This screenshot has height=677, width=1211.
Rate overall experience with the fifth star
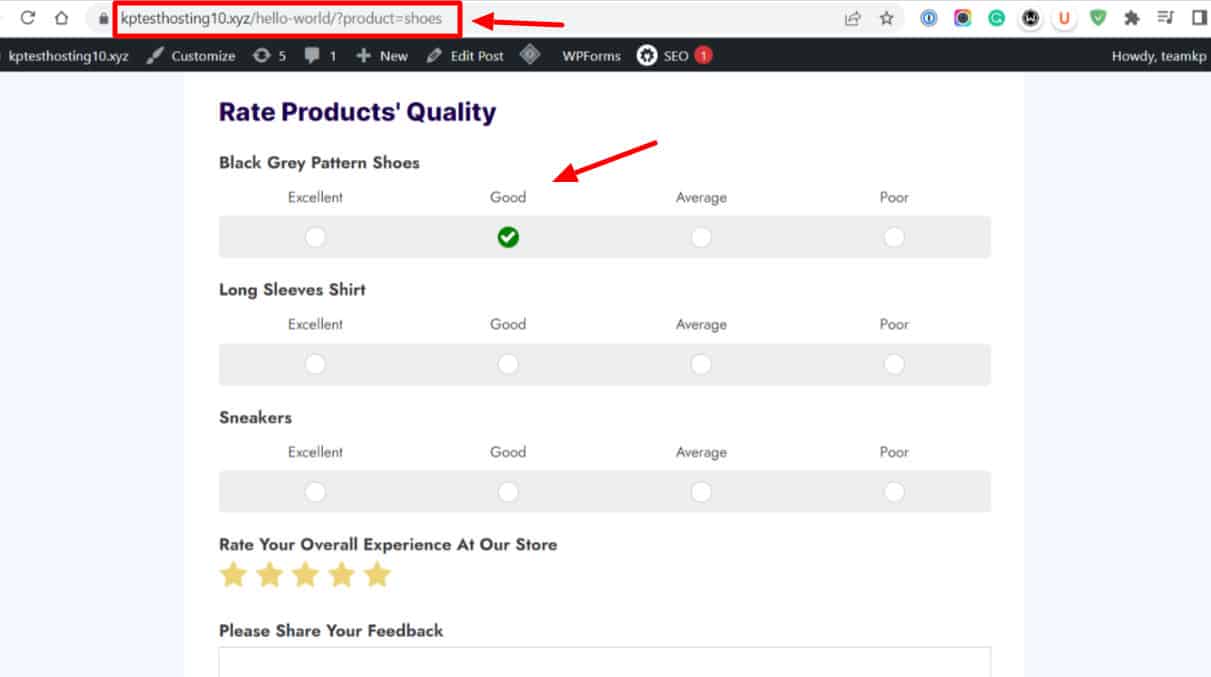click(377, 575)
